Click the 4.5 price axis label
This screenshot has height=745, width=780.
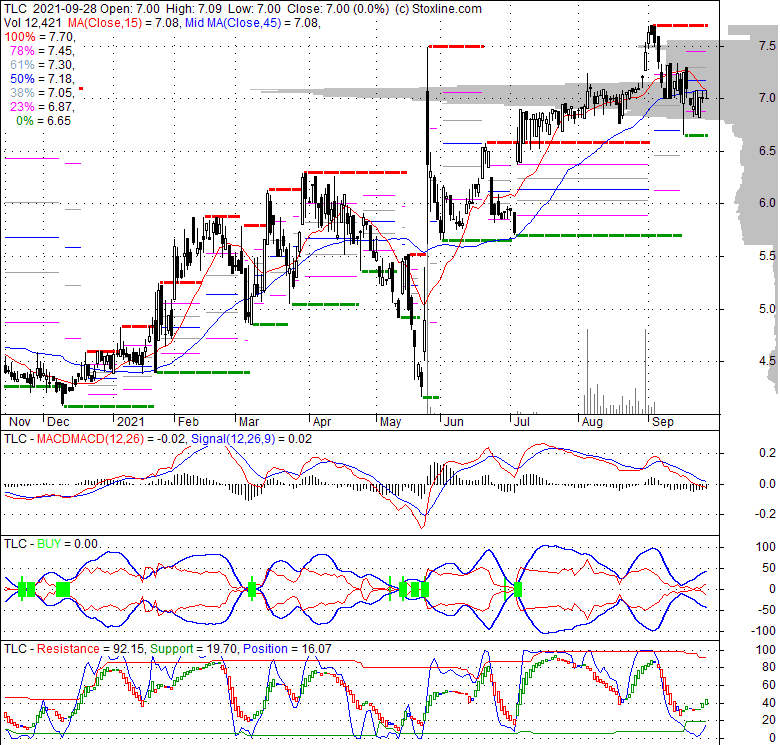767,361
